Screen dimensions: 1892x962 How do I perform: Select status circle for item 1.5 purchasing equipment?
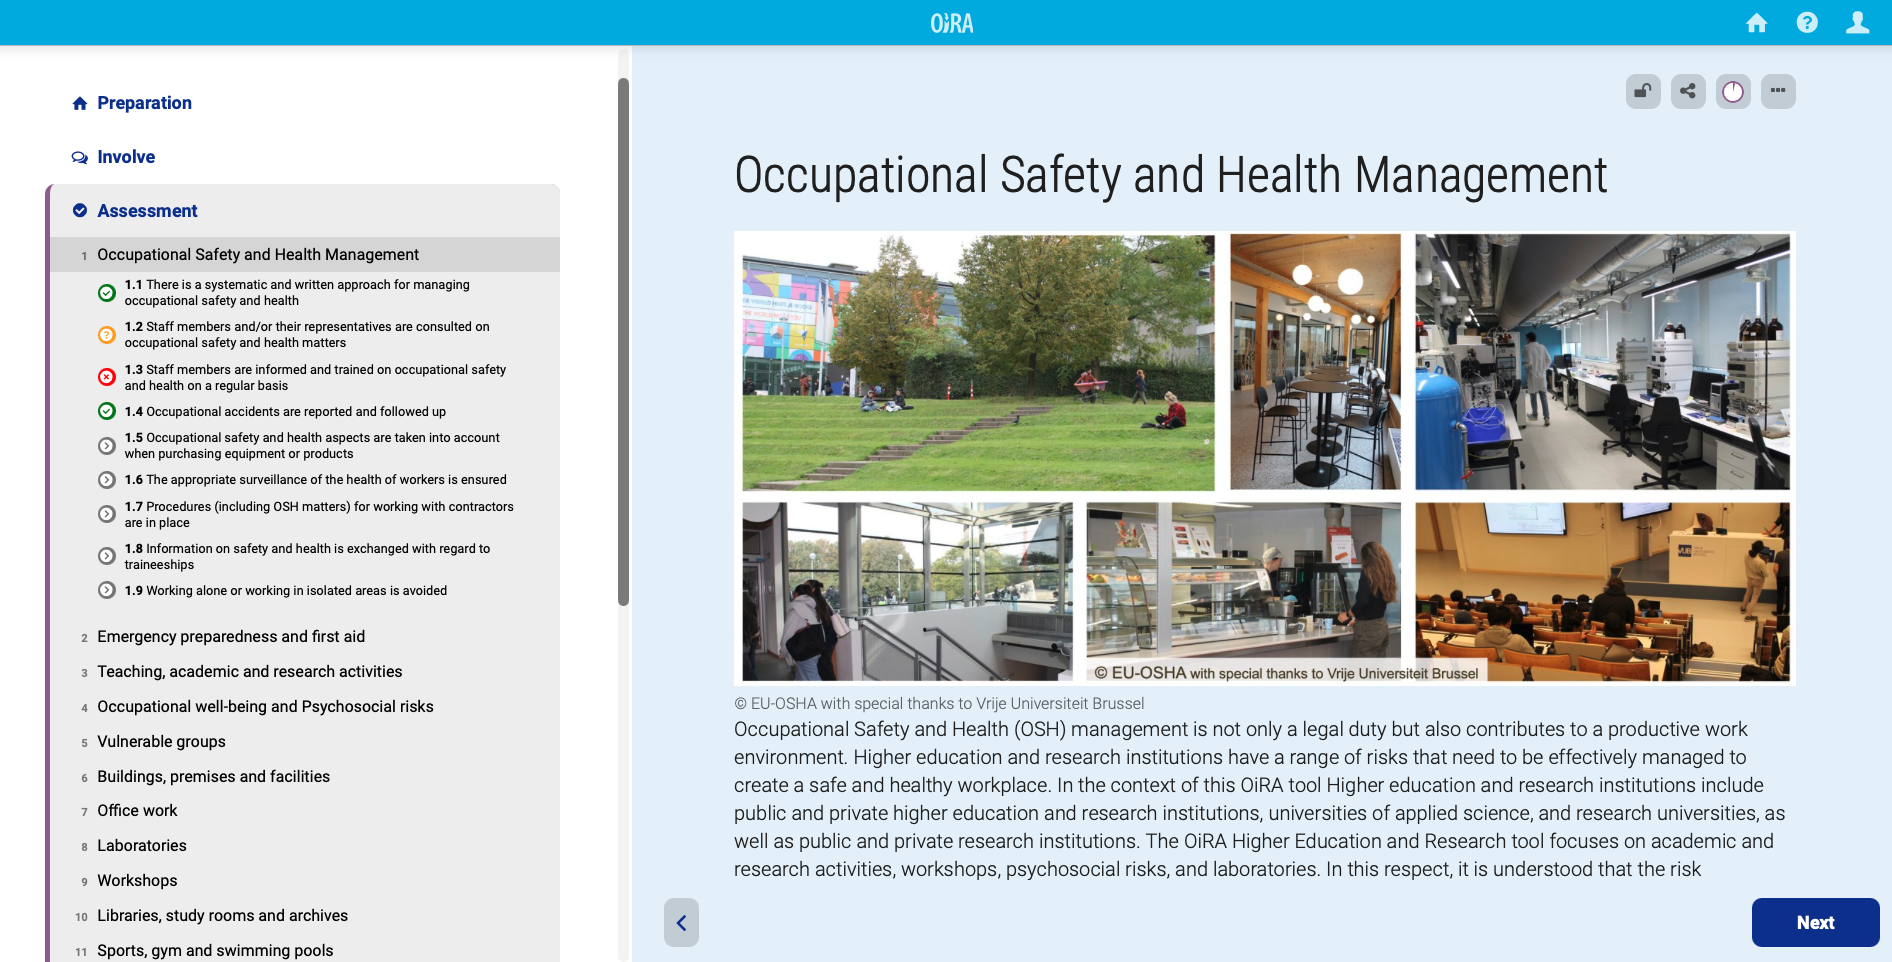point(107,446)
